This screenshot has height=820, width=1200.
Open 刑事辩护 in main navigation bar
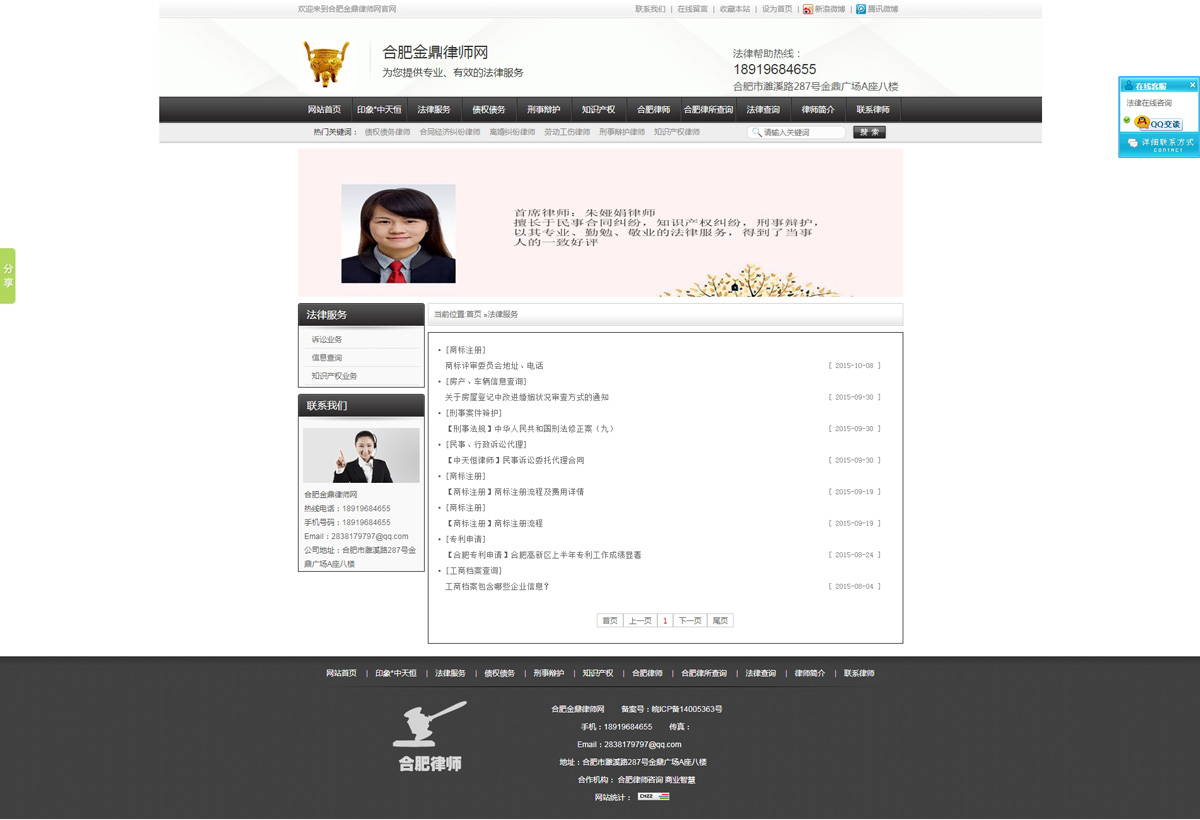pos(543,110)
